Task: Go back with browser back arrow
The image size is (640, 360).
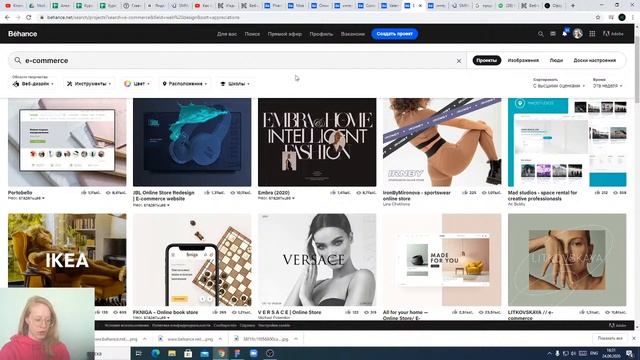Action: click(x=7, y=18)
